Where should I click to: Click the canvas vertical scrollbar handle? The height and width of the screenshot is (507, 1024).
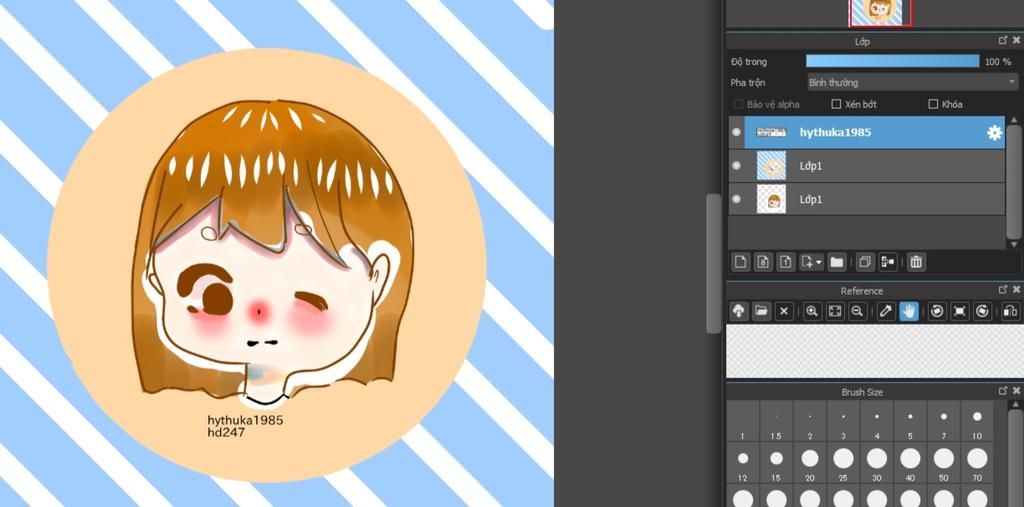[x=713, y=263]
